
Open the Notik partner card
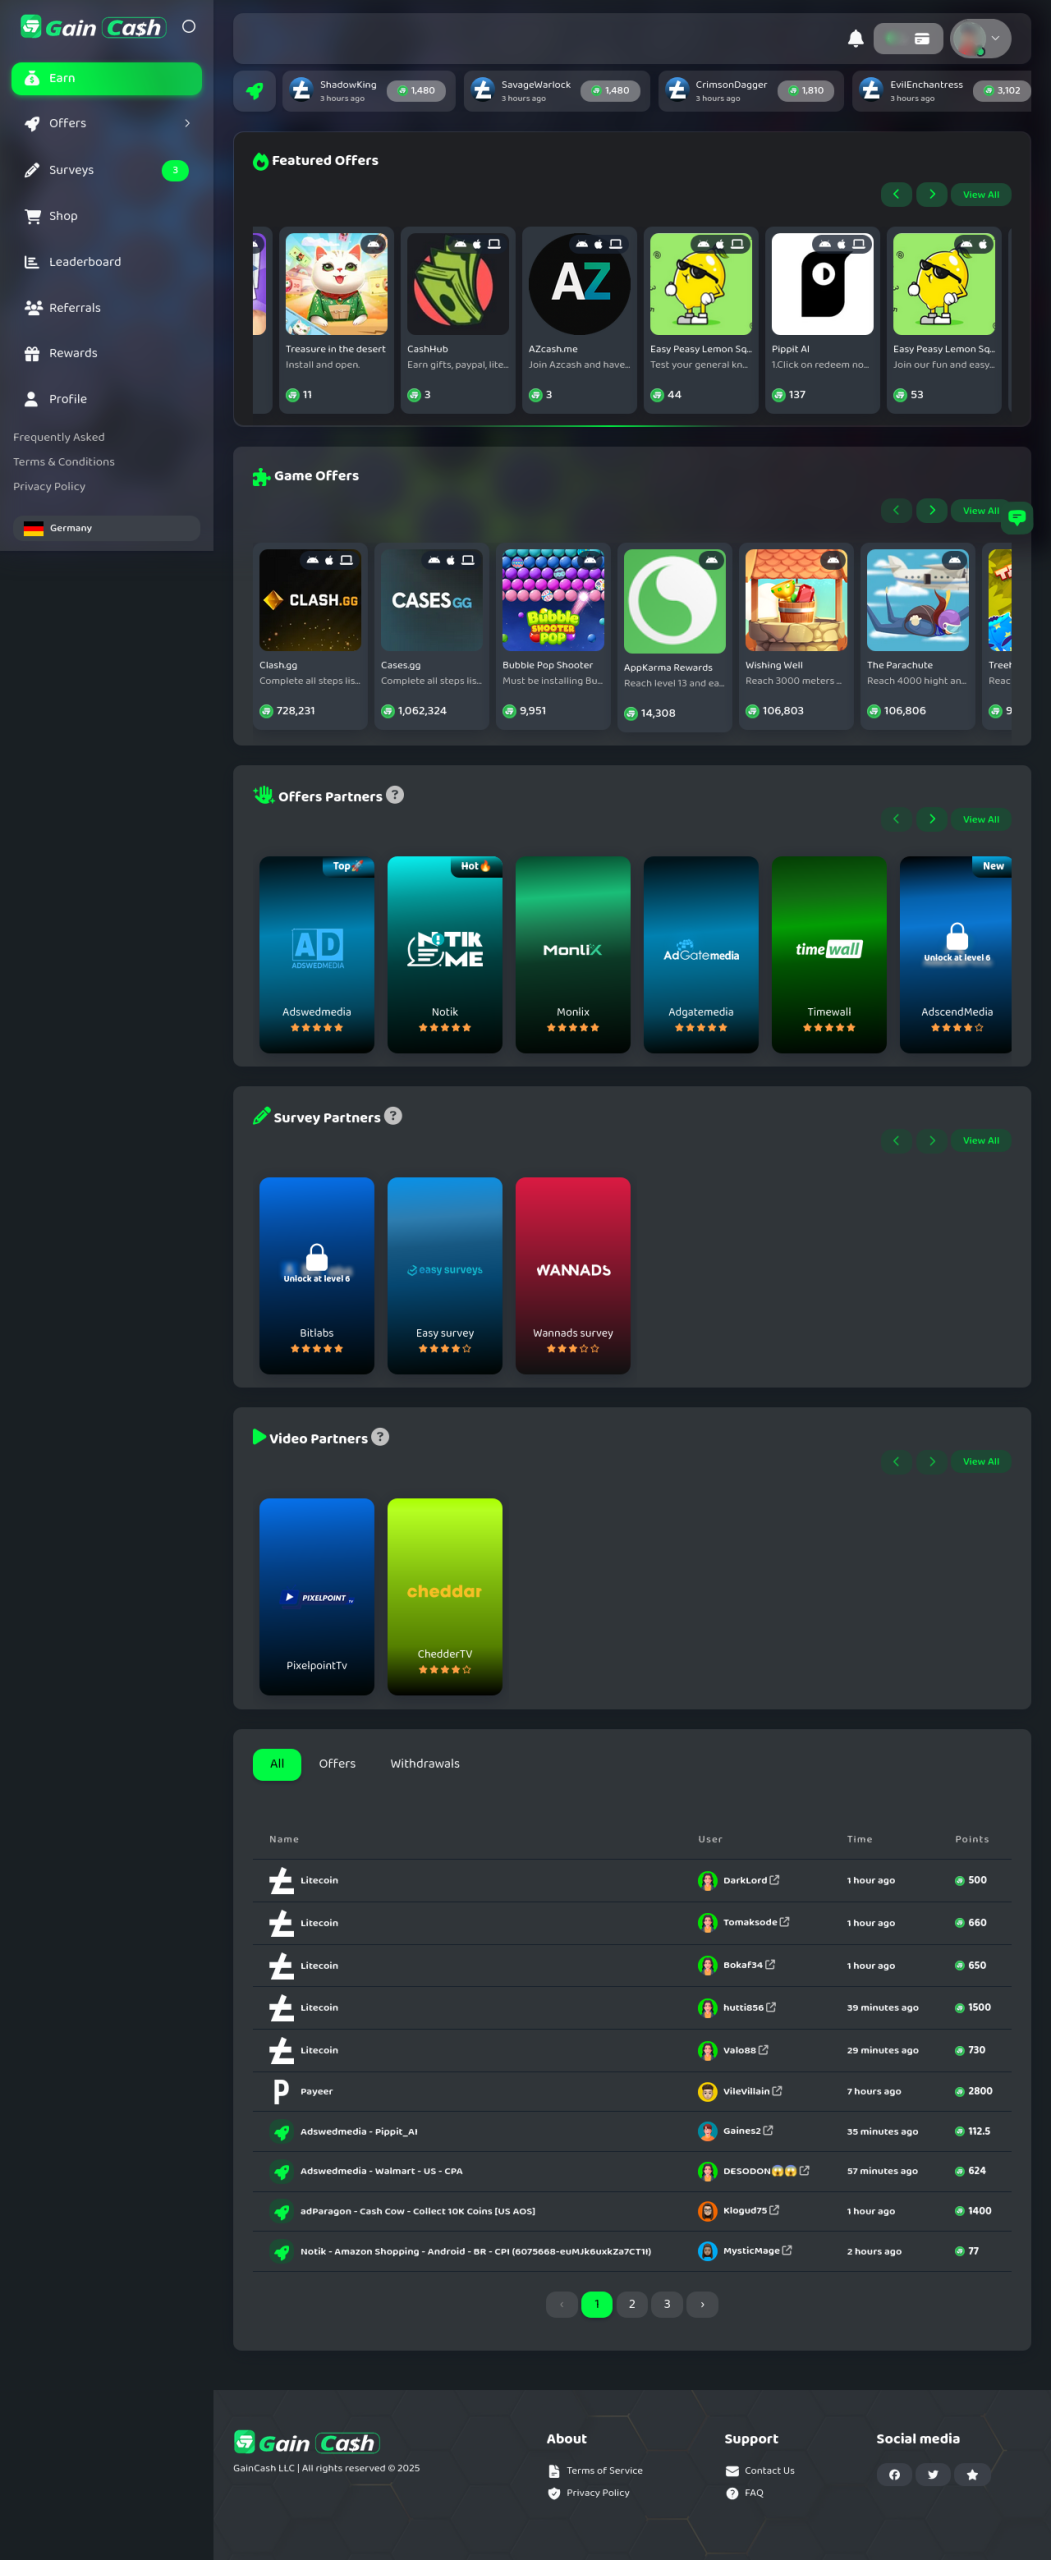point(445,955)
